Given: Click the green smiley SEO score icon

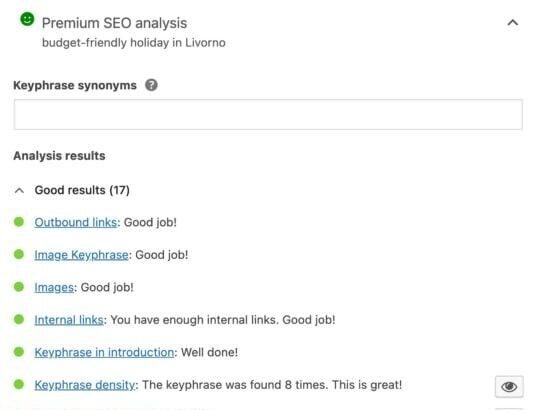Looking at the screenshot, I should tap(27, 19).
